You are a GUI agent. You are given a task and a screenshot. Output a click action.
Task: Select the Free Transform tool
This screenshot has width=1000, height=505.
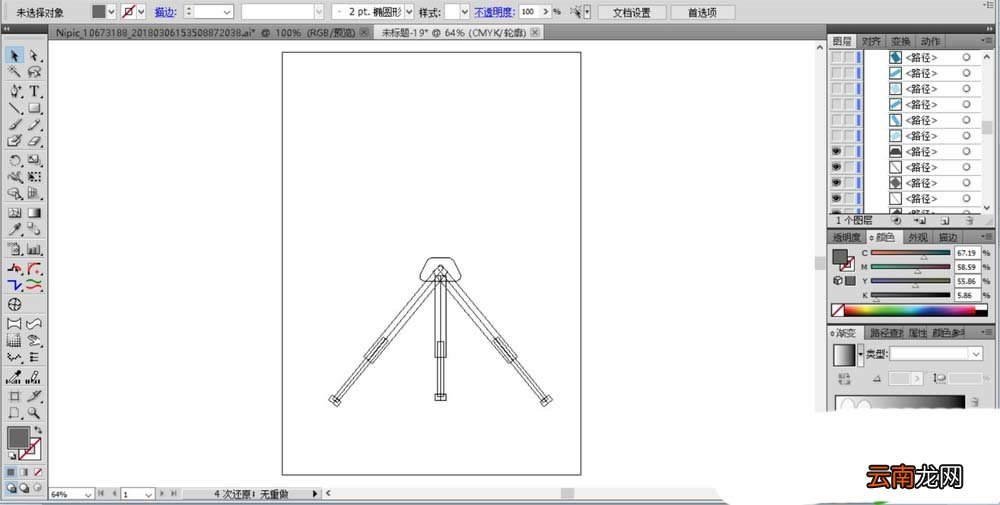click(x=34, y=177)
